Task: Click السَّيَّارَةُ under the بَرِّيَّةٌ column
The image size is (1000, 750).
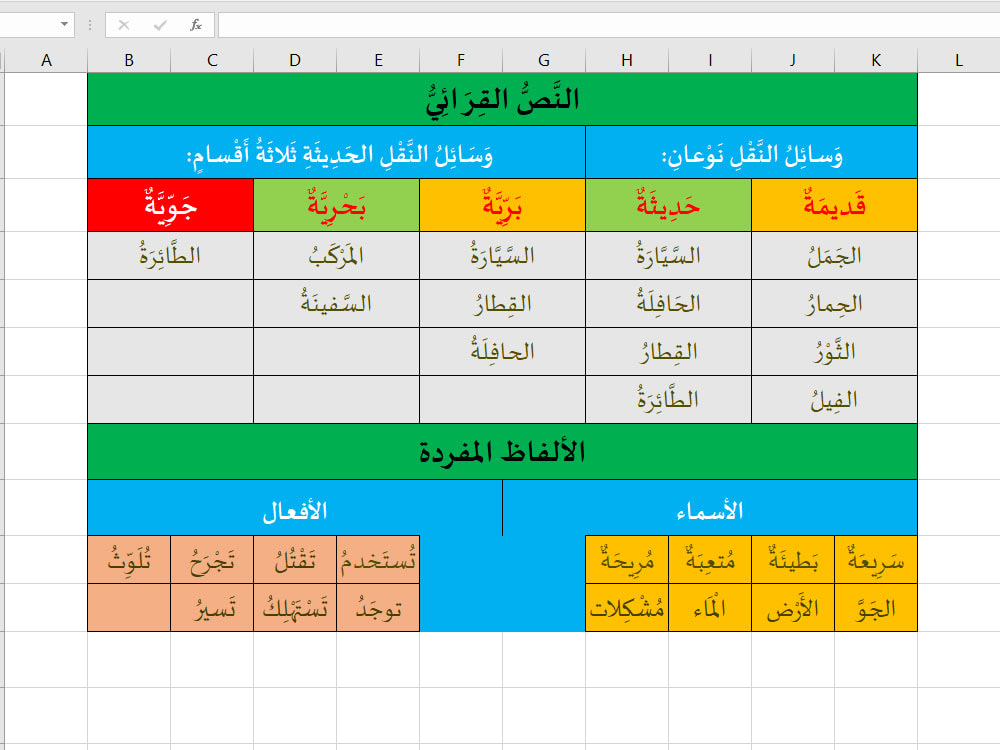Action: 503,256
